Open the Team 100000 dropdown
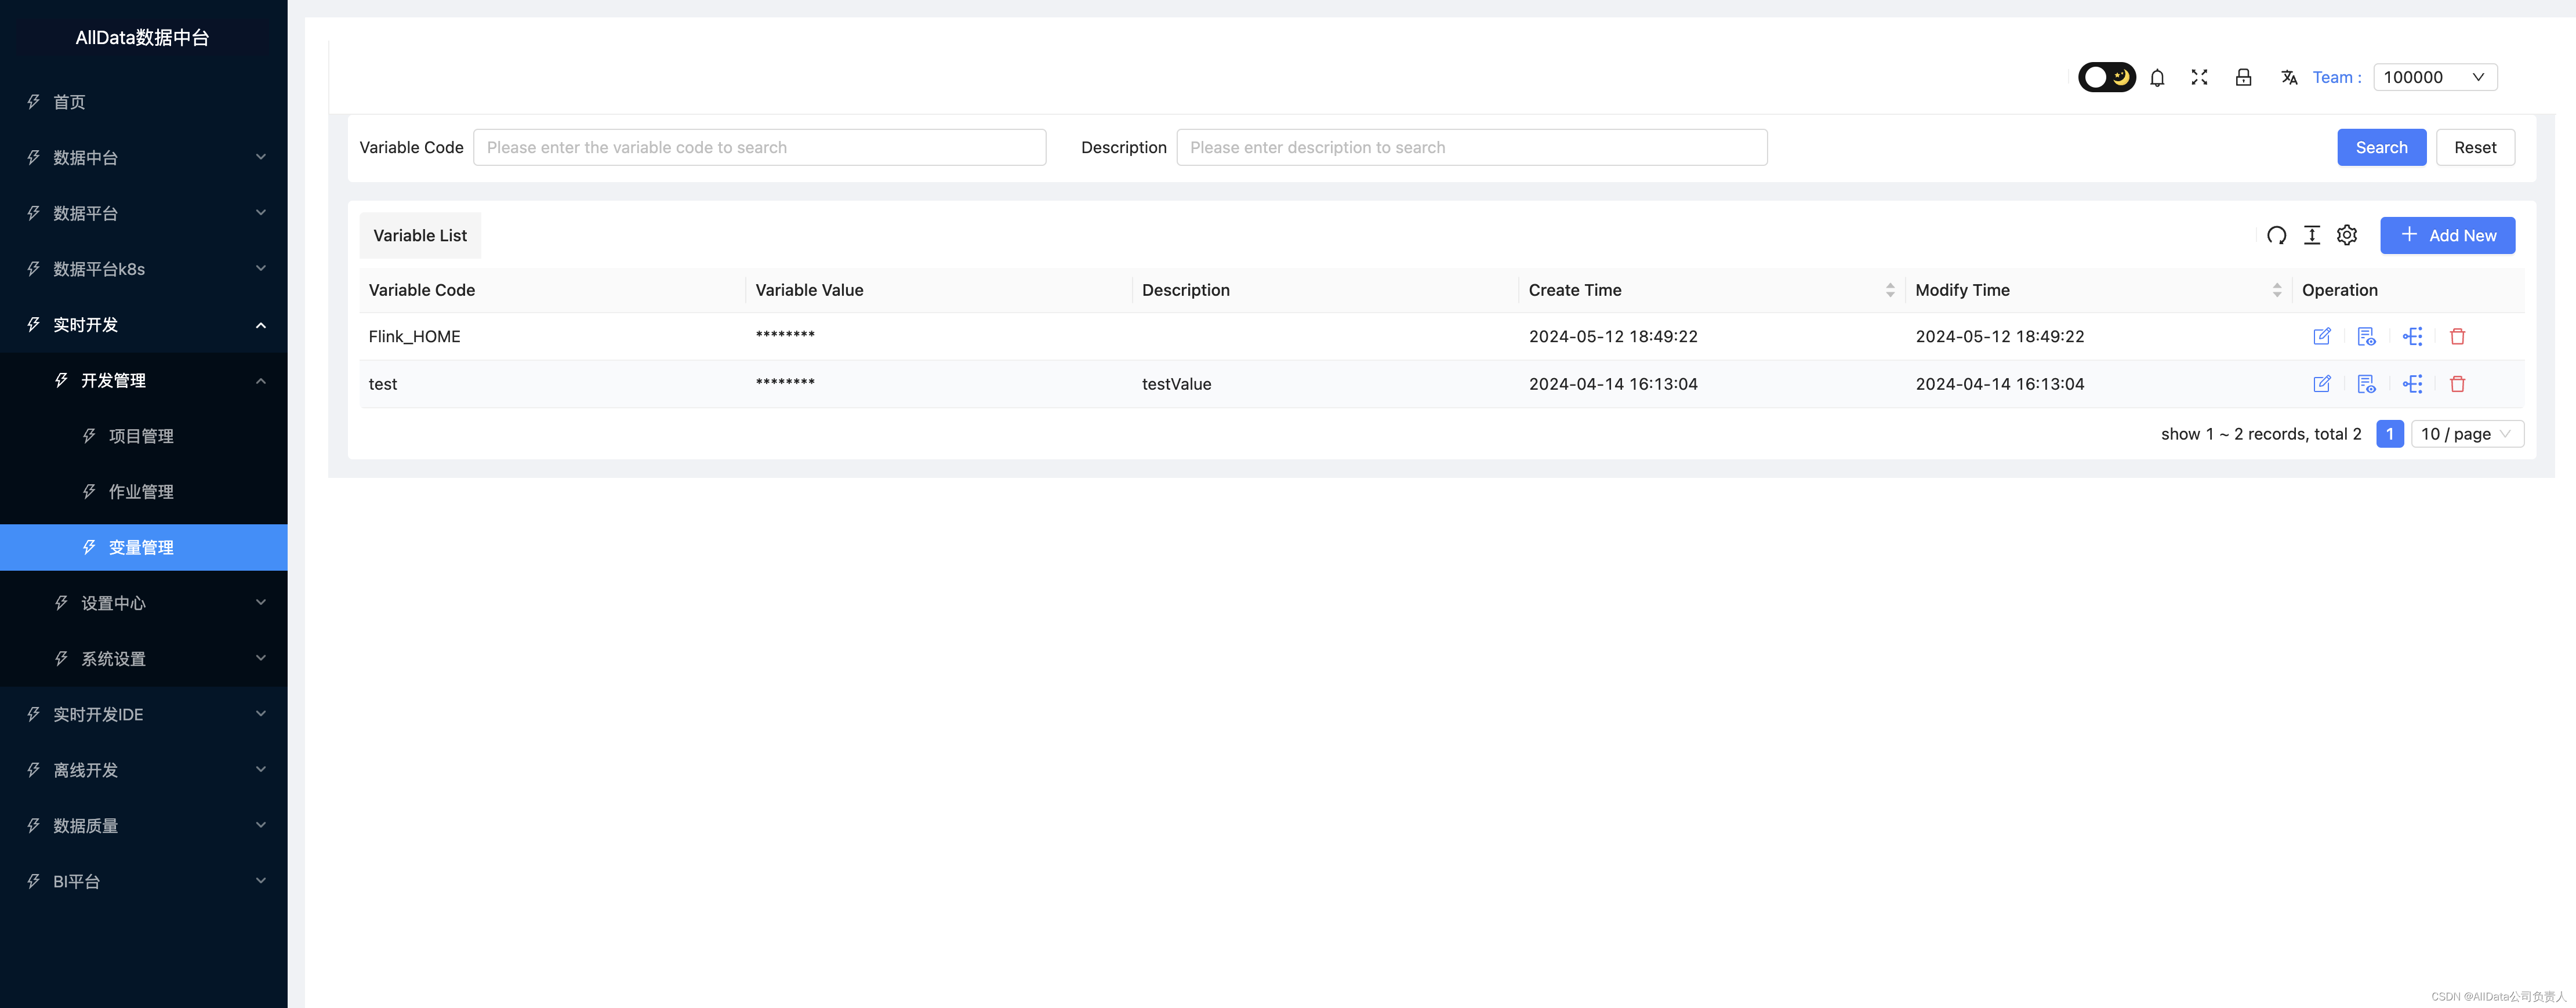Screen dimensions: 2576x1008 (x=2435, y=77)
